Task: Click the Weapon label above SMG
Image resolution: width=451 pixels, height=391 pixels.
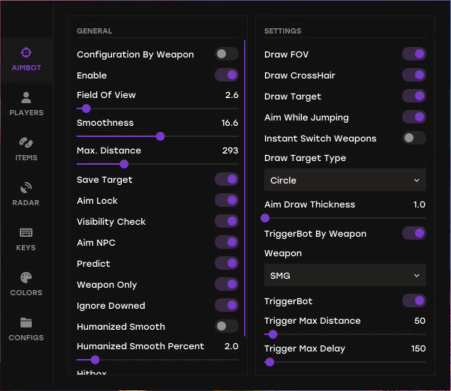Action: click(283, 253)
